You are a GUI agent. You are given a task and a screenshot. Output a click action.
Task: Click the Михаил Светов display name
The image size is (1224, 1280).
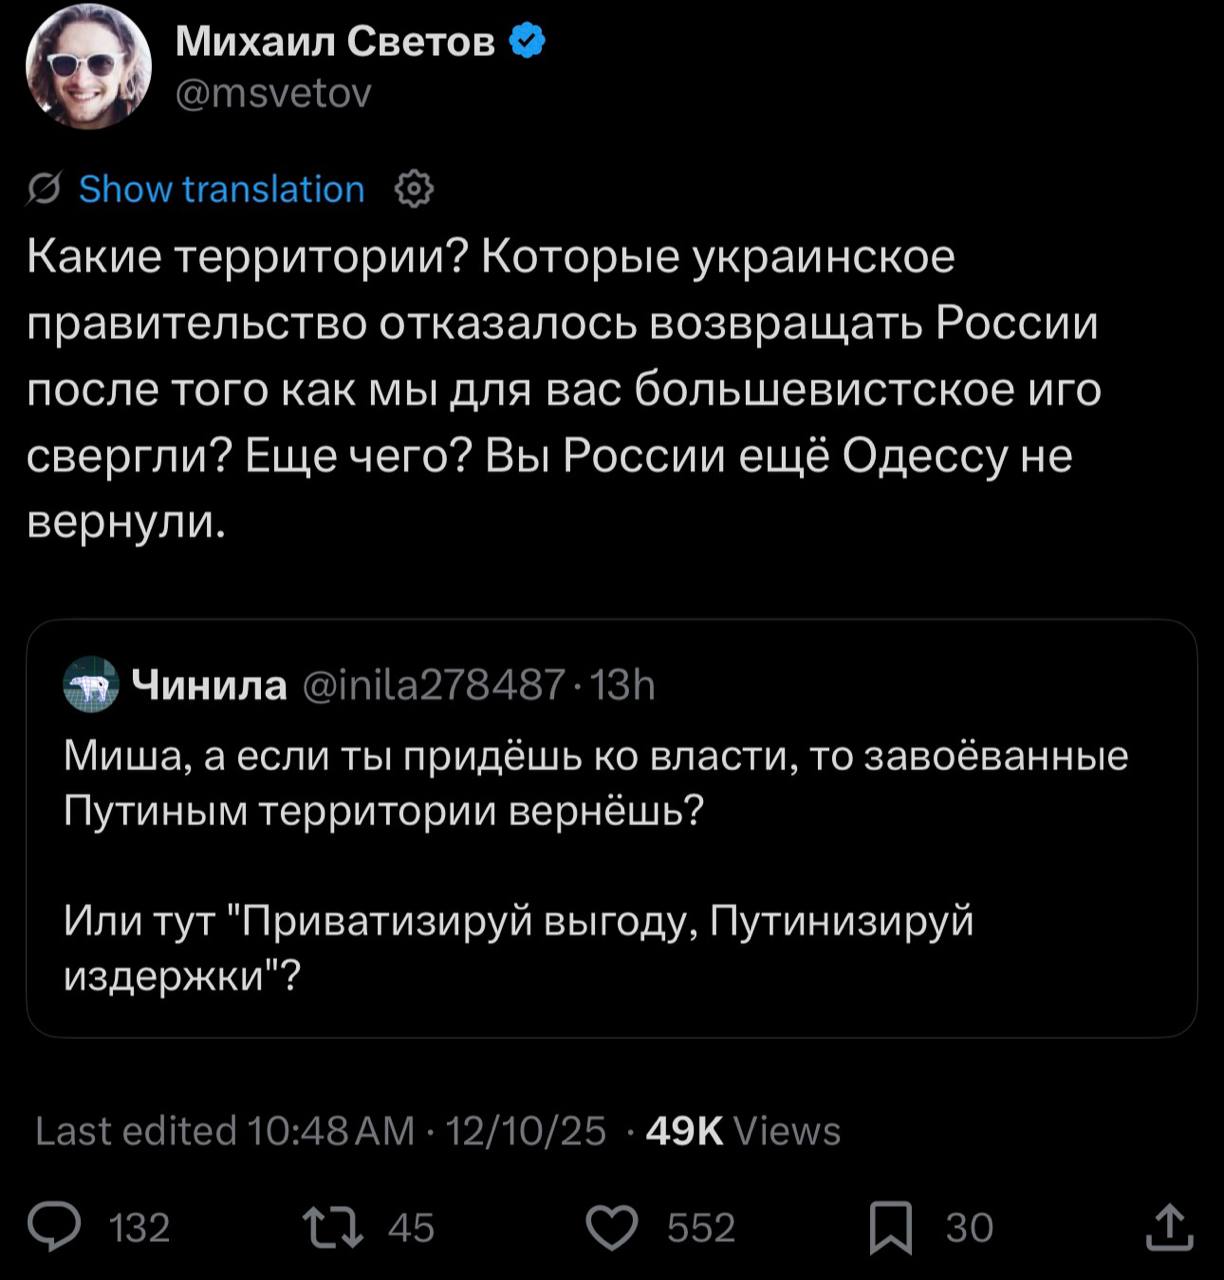(x=335, y=42)
